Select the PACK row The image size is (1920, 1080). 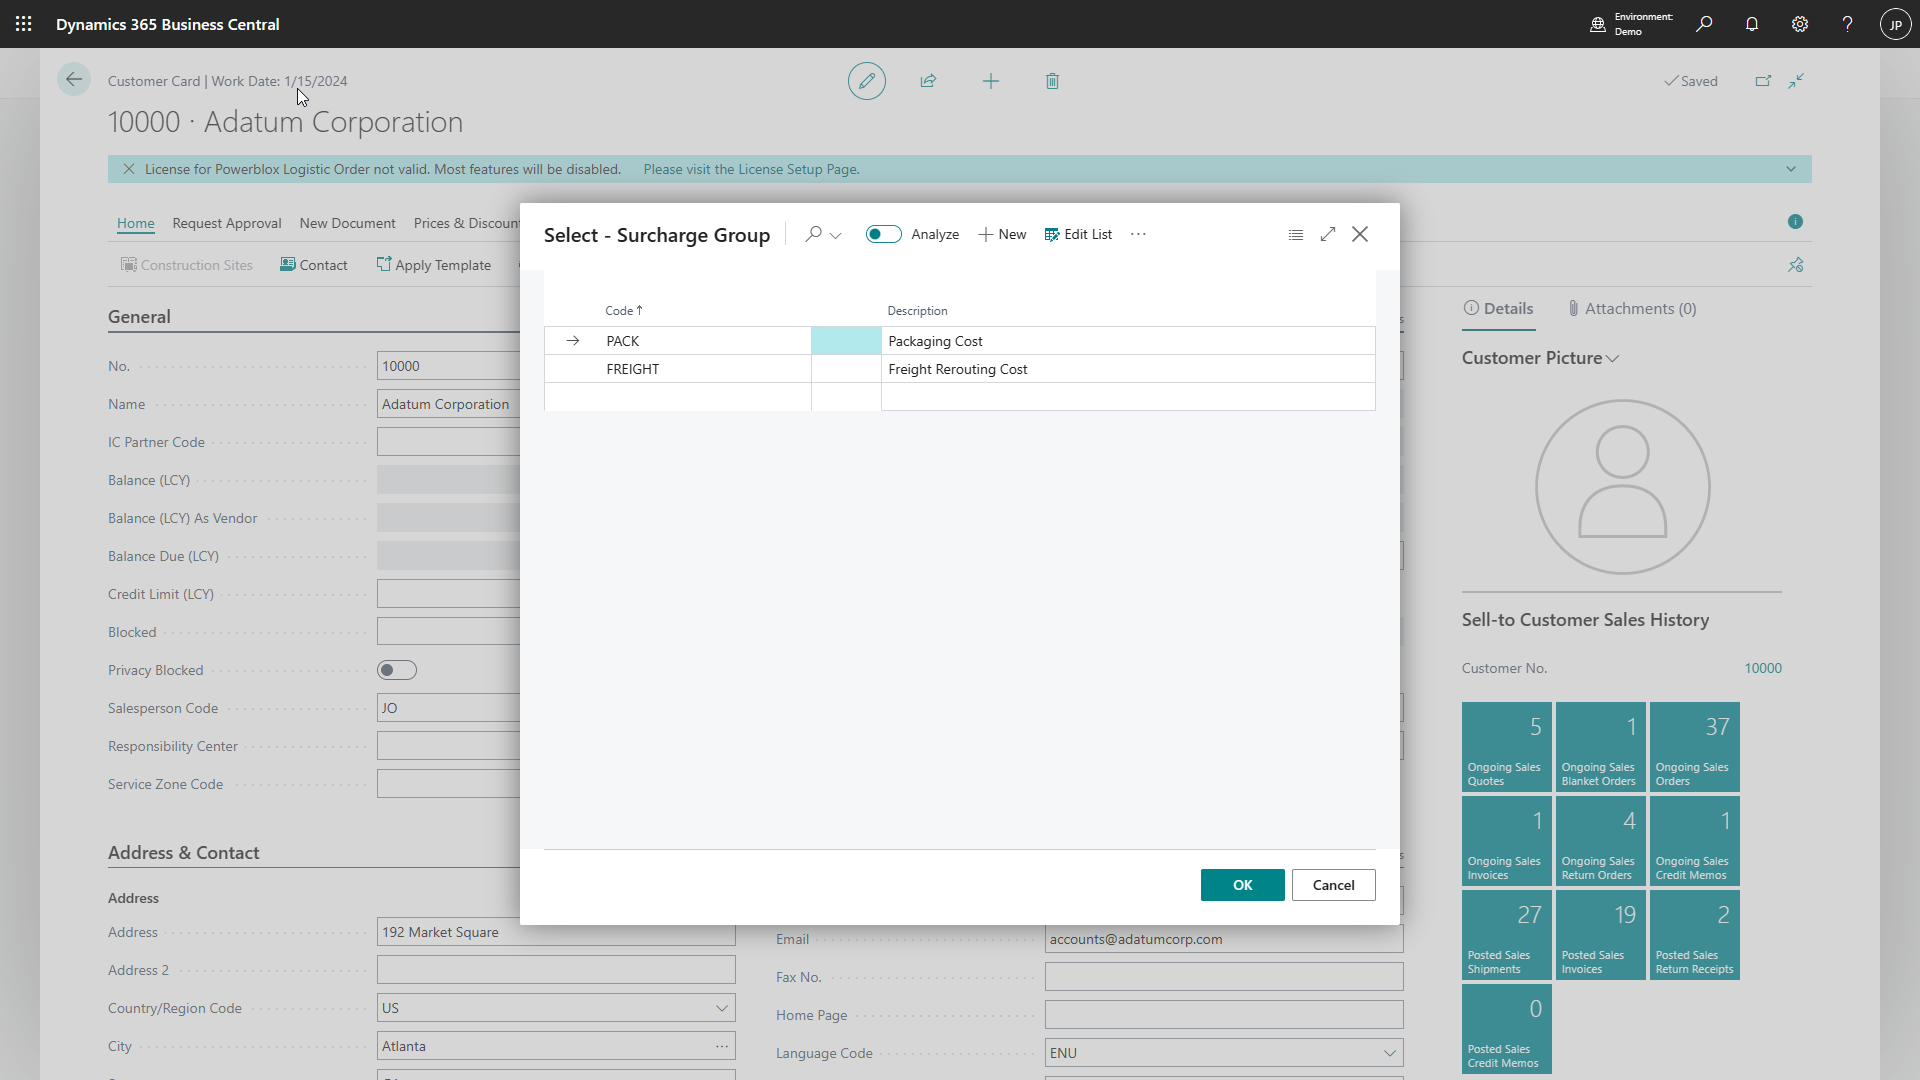960,341
